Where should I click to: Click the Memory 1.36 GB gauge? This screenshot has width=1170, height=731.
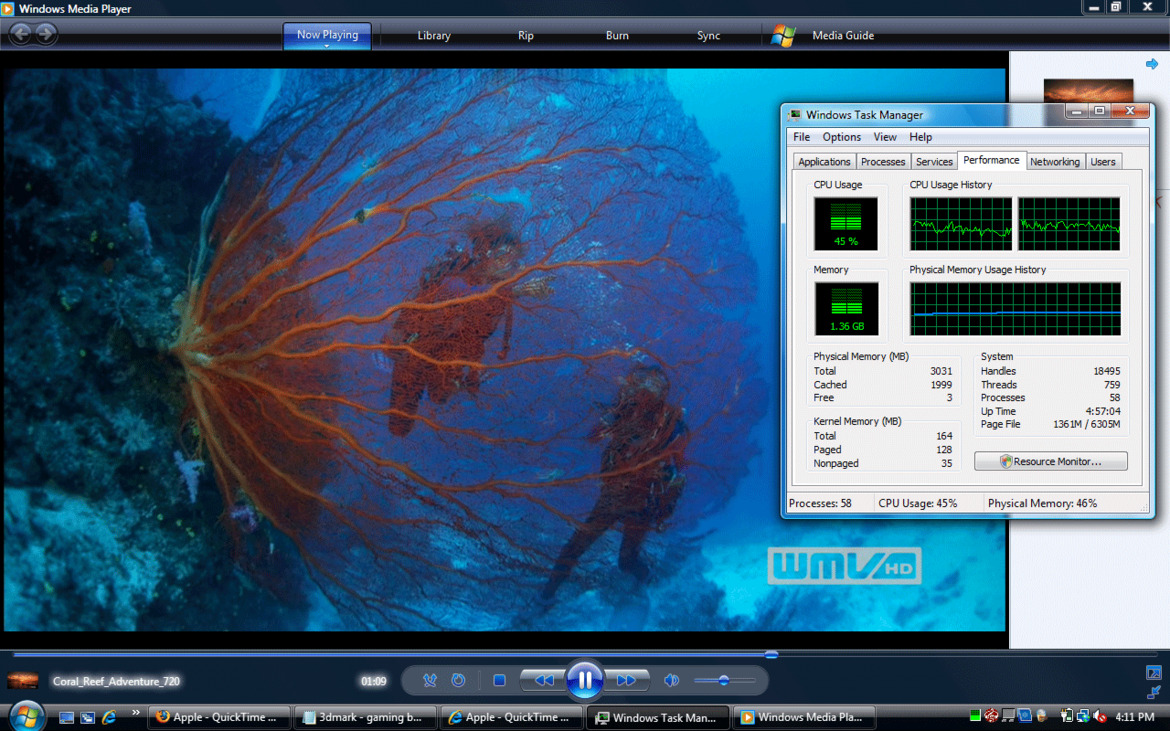click(846, 309)
